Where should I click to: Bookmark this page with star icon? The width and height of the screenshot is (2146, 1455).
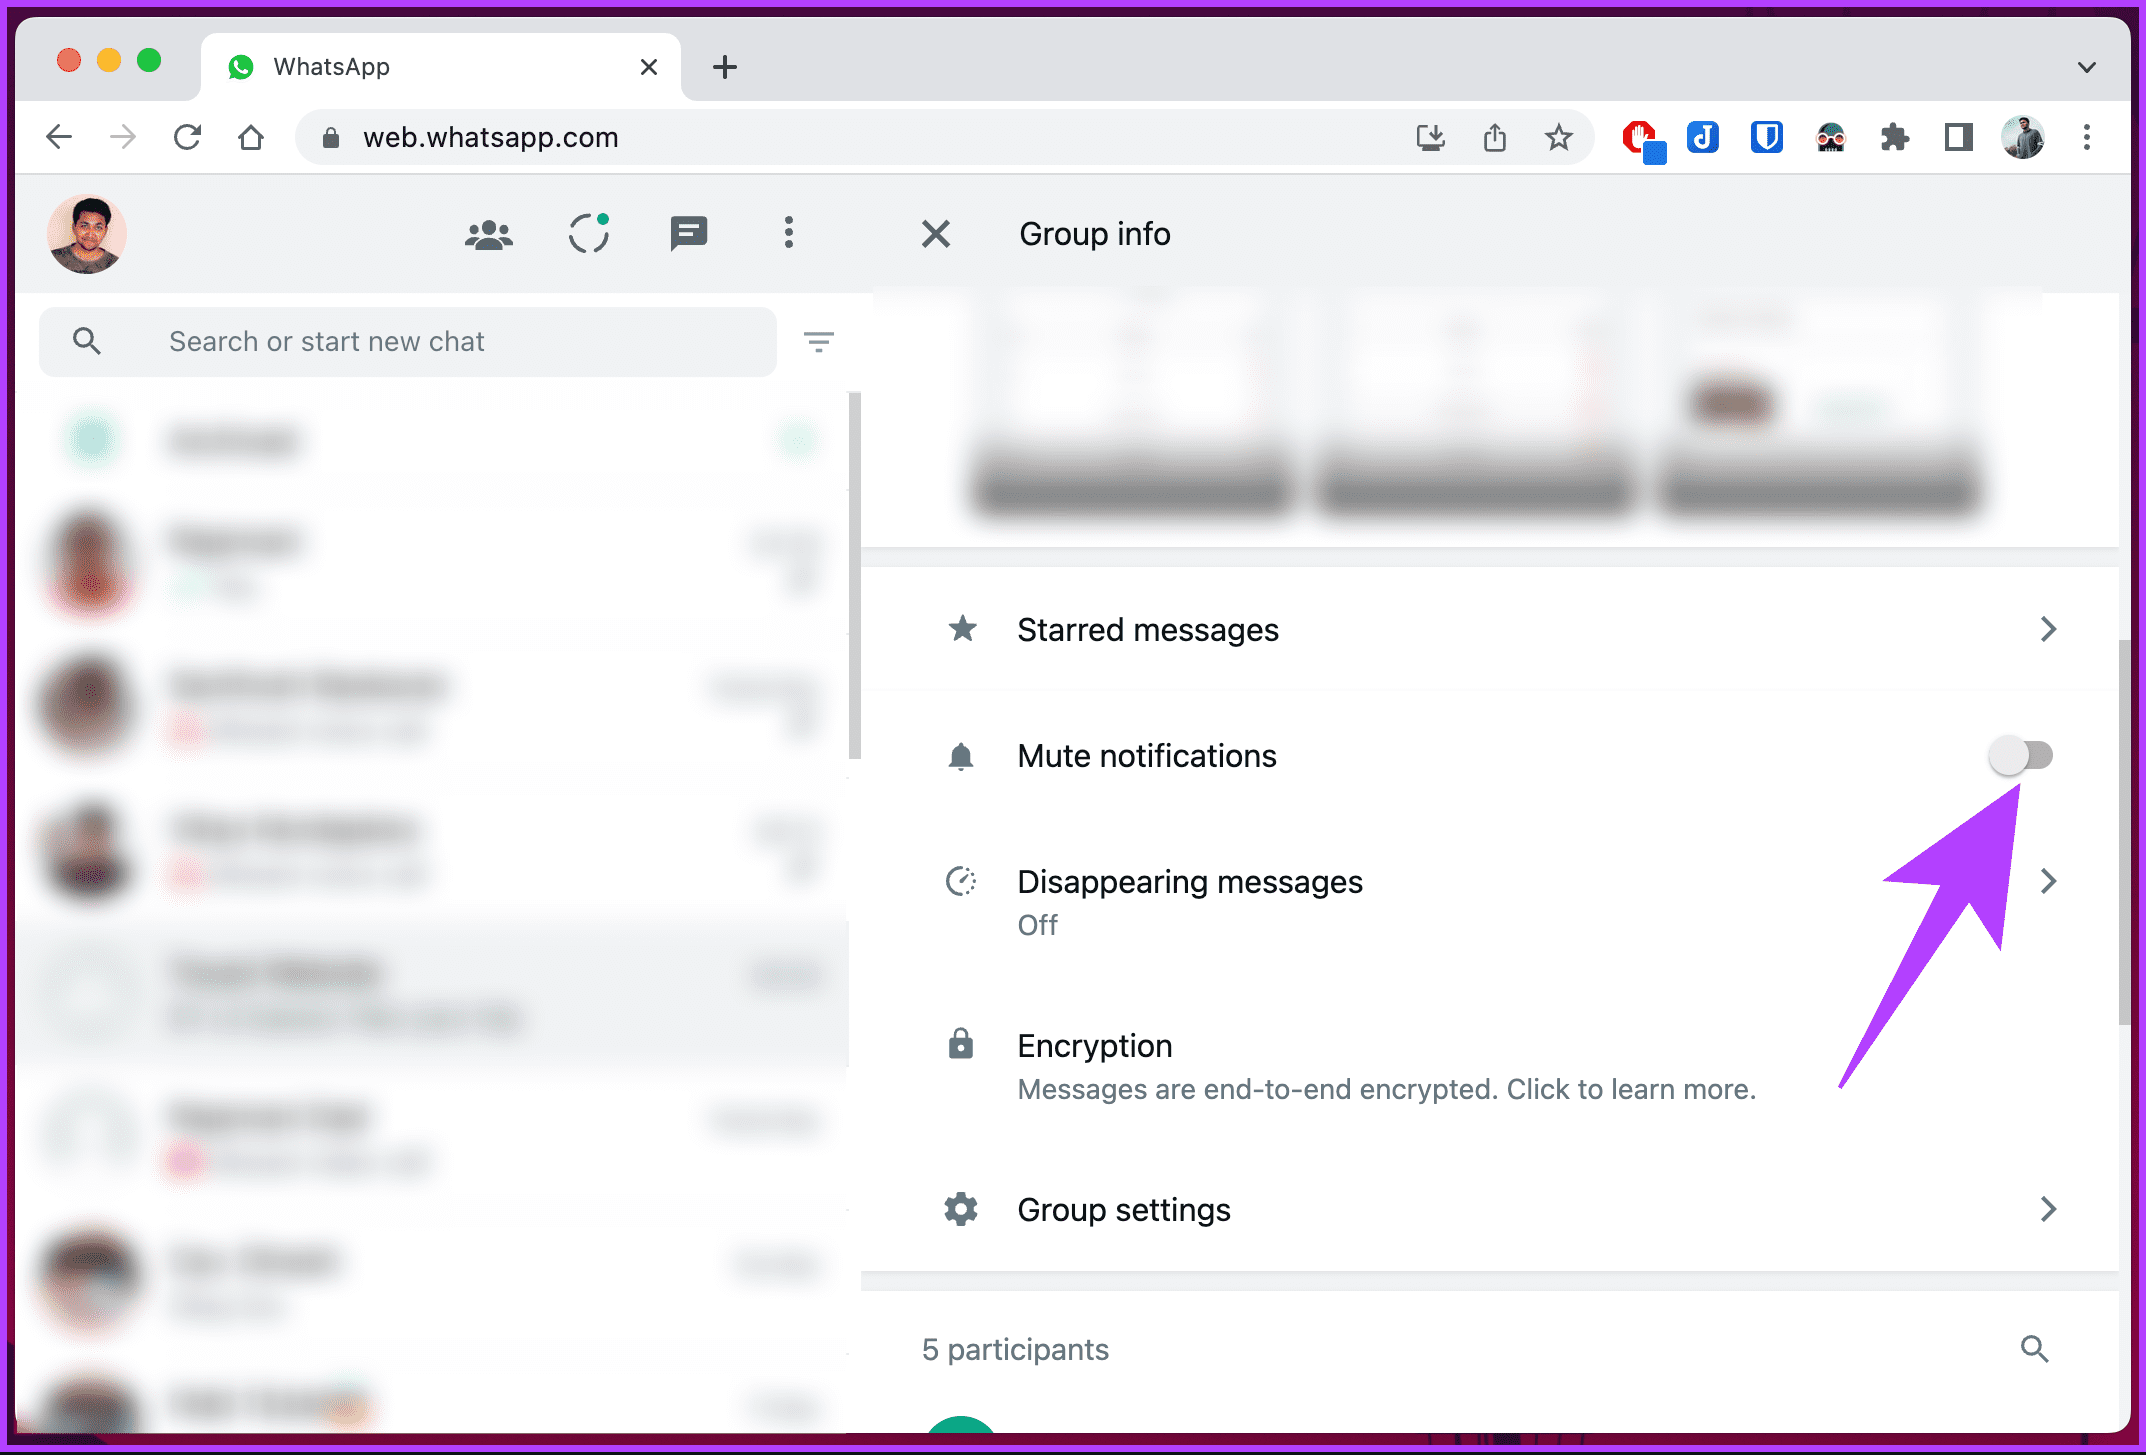click(x=1559, y=137)
